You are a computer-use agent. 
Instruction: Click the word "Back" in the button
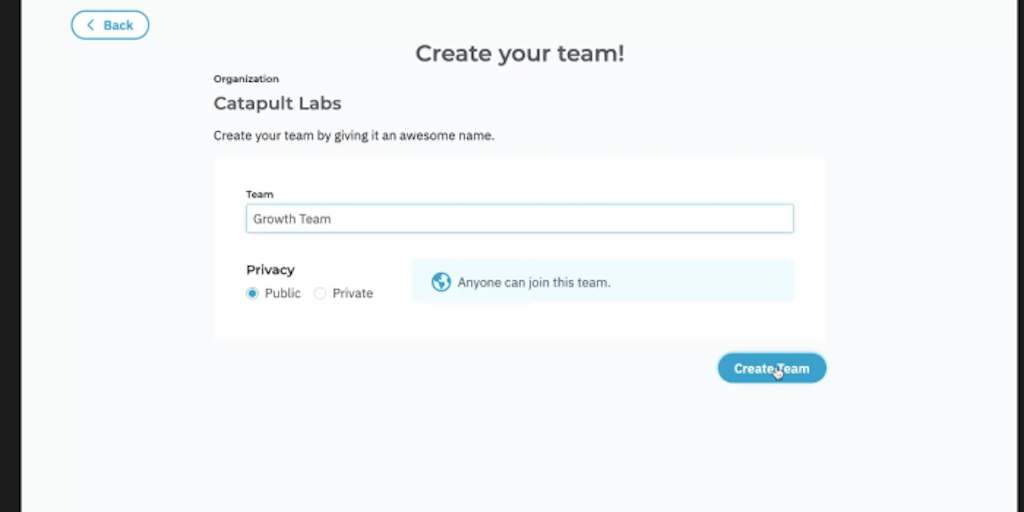118,25
